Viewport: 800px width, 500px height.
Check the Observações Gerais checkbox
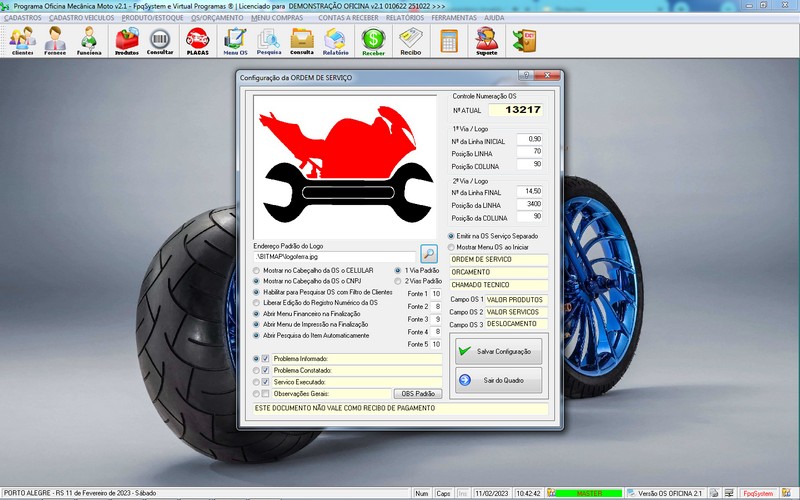(x=265, y=393)
